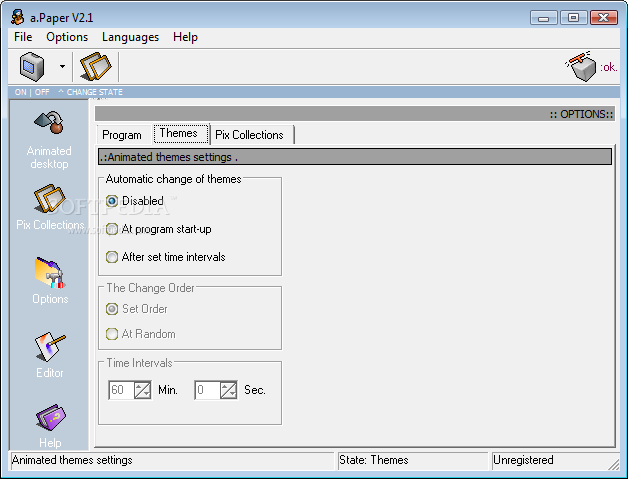This screenshot has height=479, width=628.
Task: Switch to the Pix Collections tab
Action: pos(252,135)
